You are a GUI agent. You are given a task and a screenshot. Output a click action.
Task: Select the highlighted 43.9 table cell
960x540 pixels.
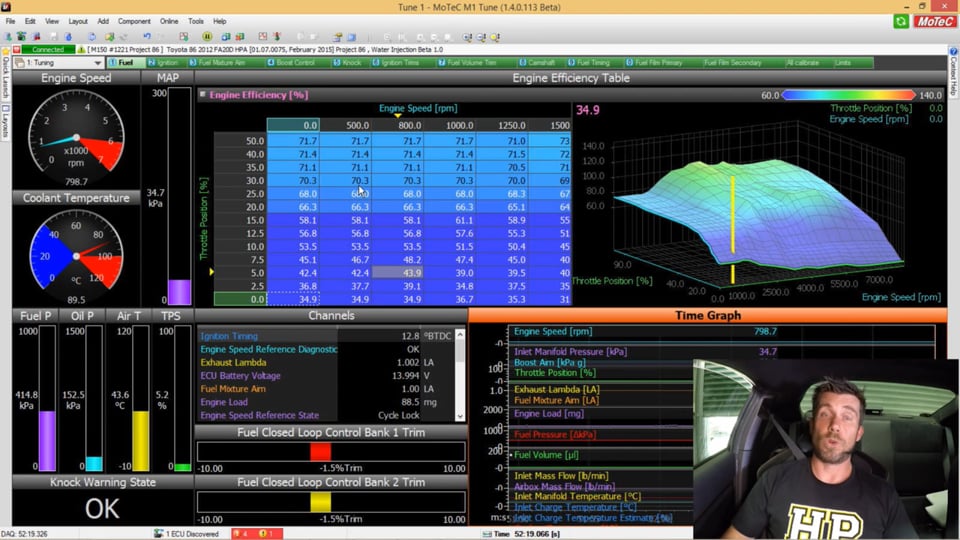click(x=398, y=273)
